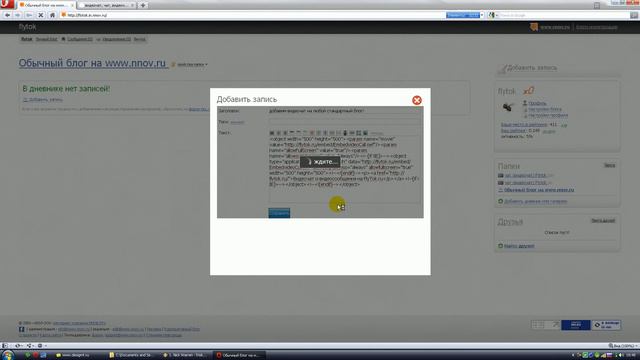Switch to the Обычный блог browser tab

coord(46,5)
